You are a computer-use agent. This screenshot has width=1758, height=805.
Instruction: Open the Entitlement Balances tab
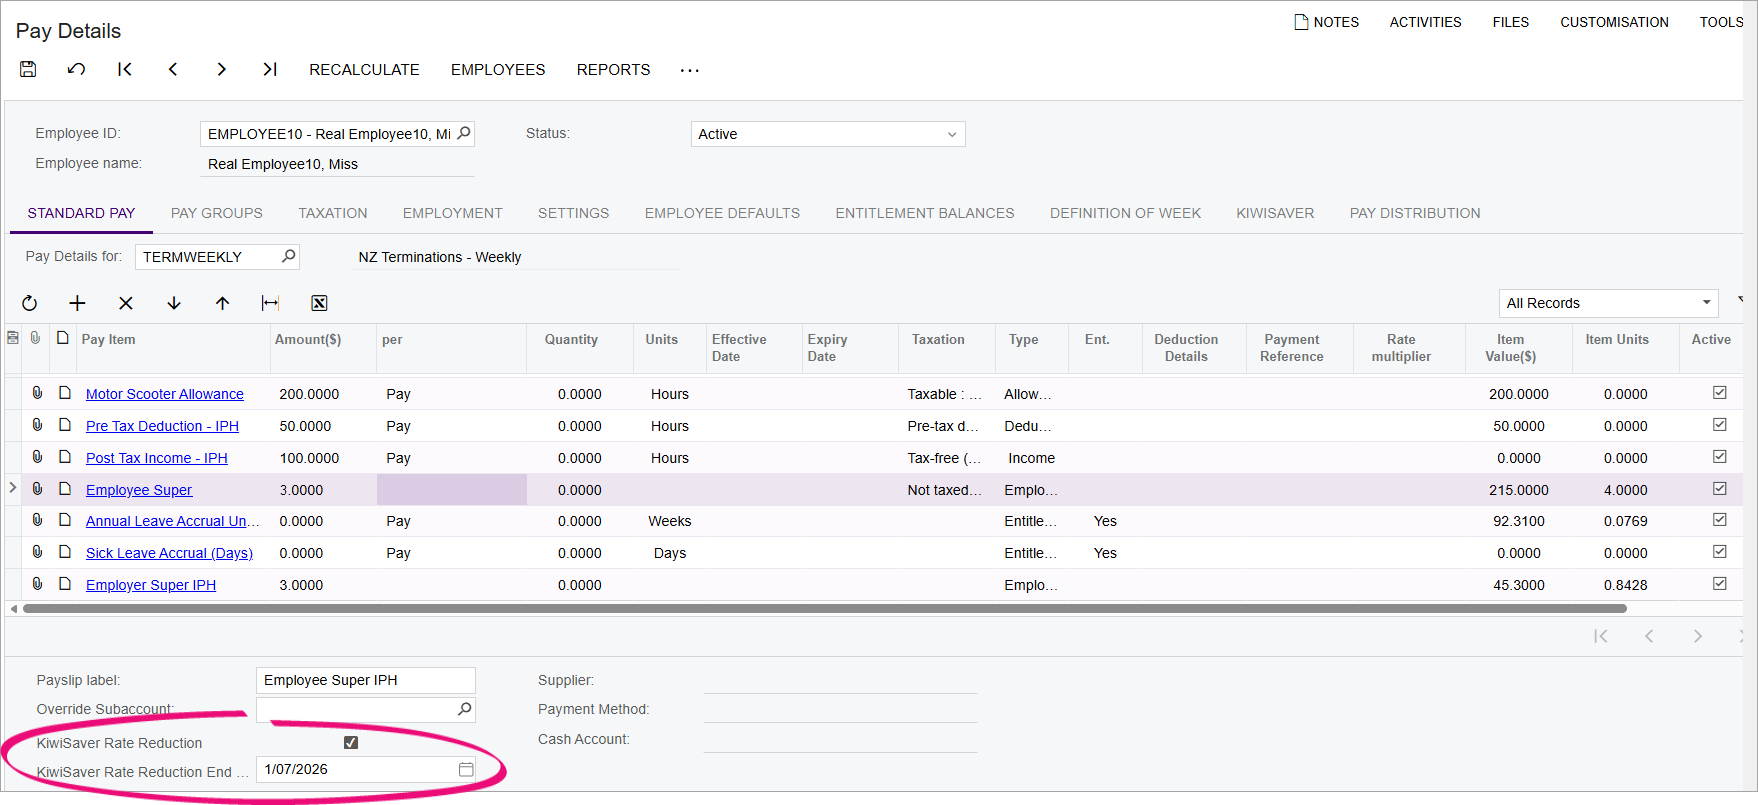924,213
